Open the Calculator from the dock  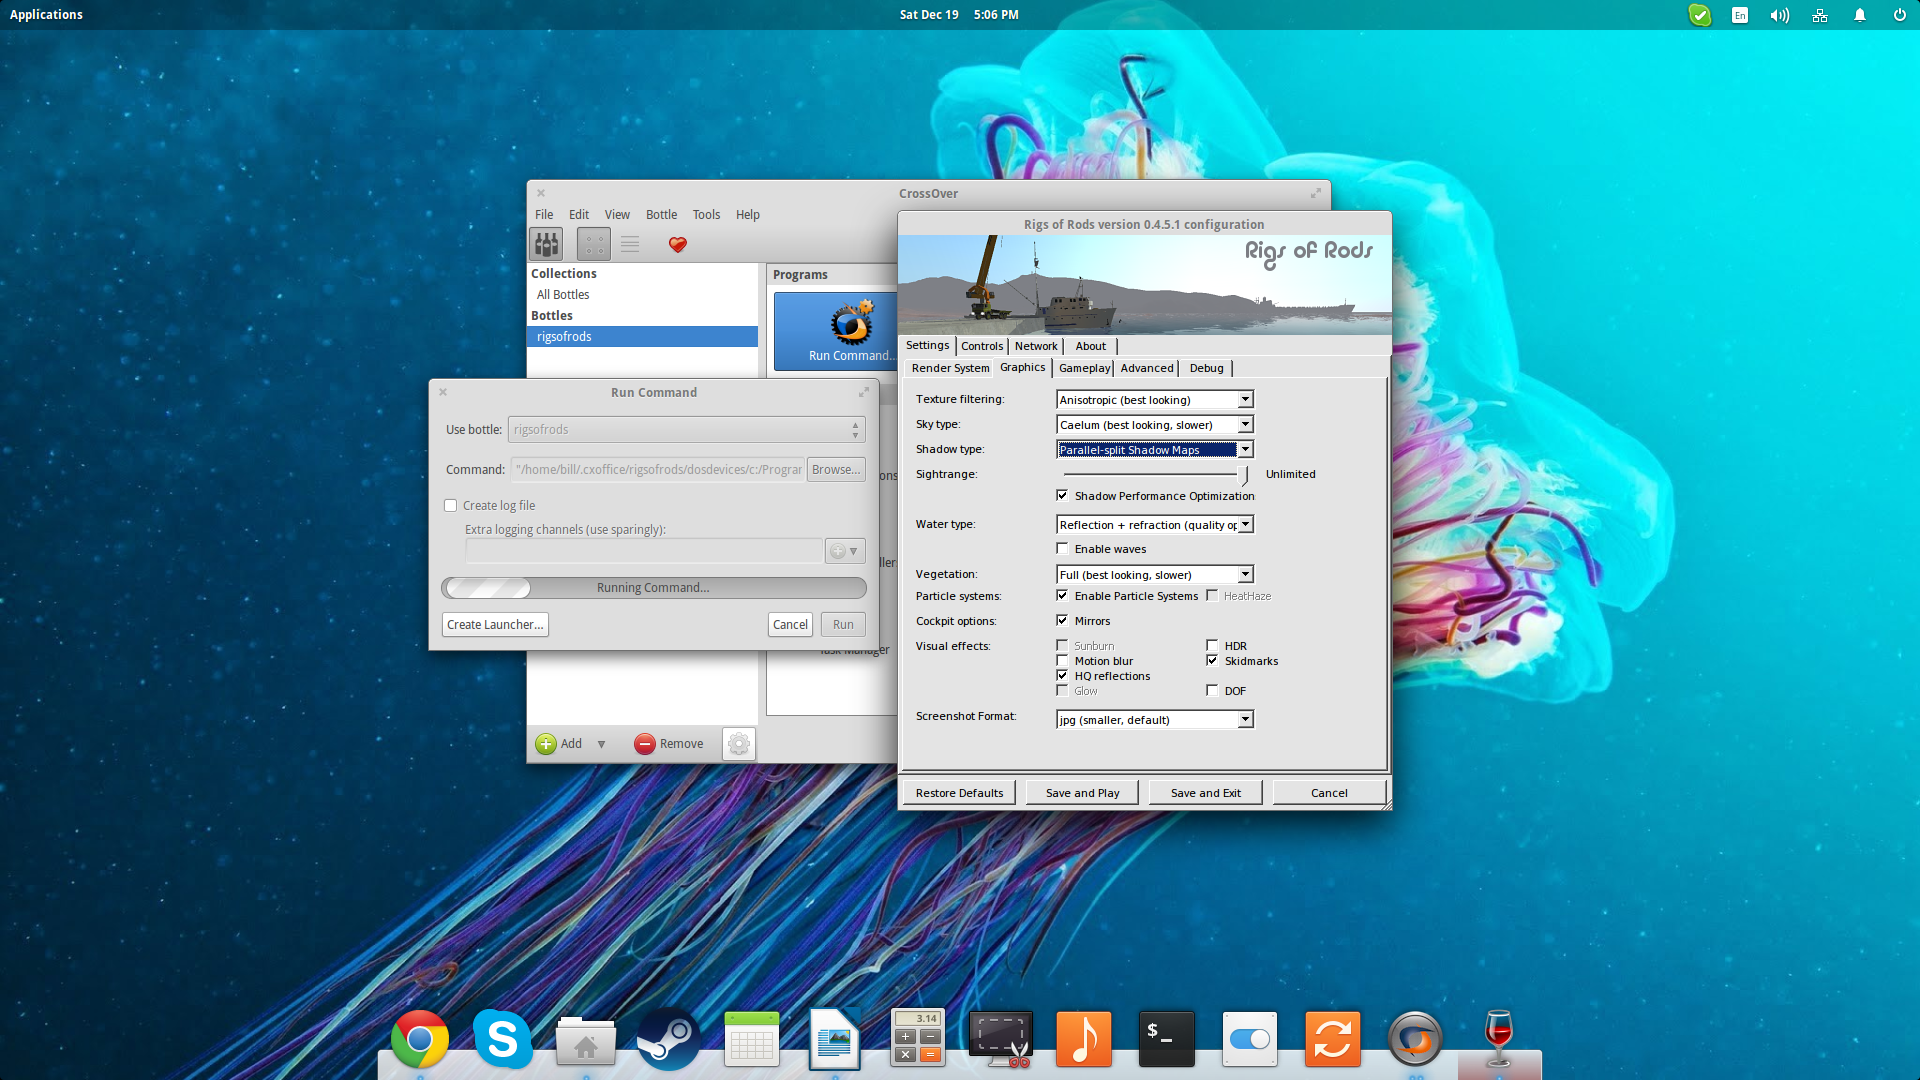point(918,1040)
